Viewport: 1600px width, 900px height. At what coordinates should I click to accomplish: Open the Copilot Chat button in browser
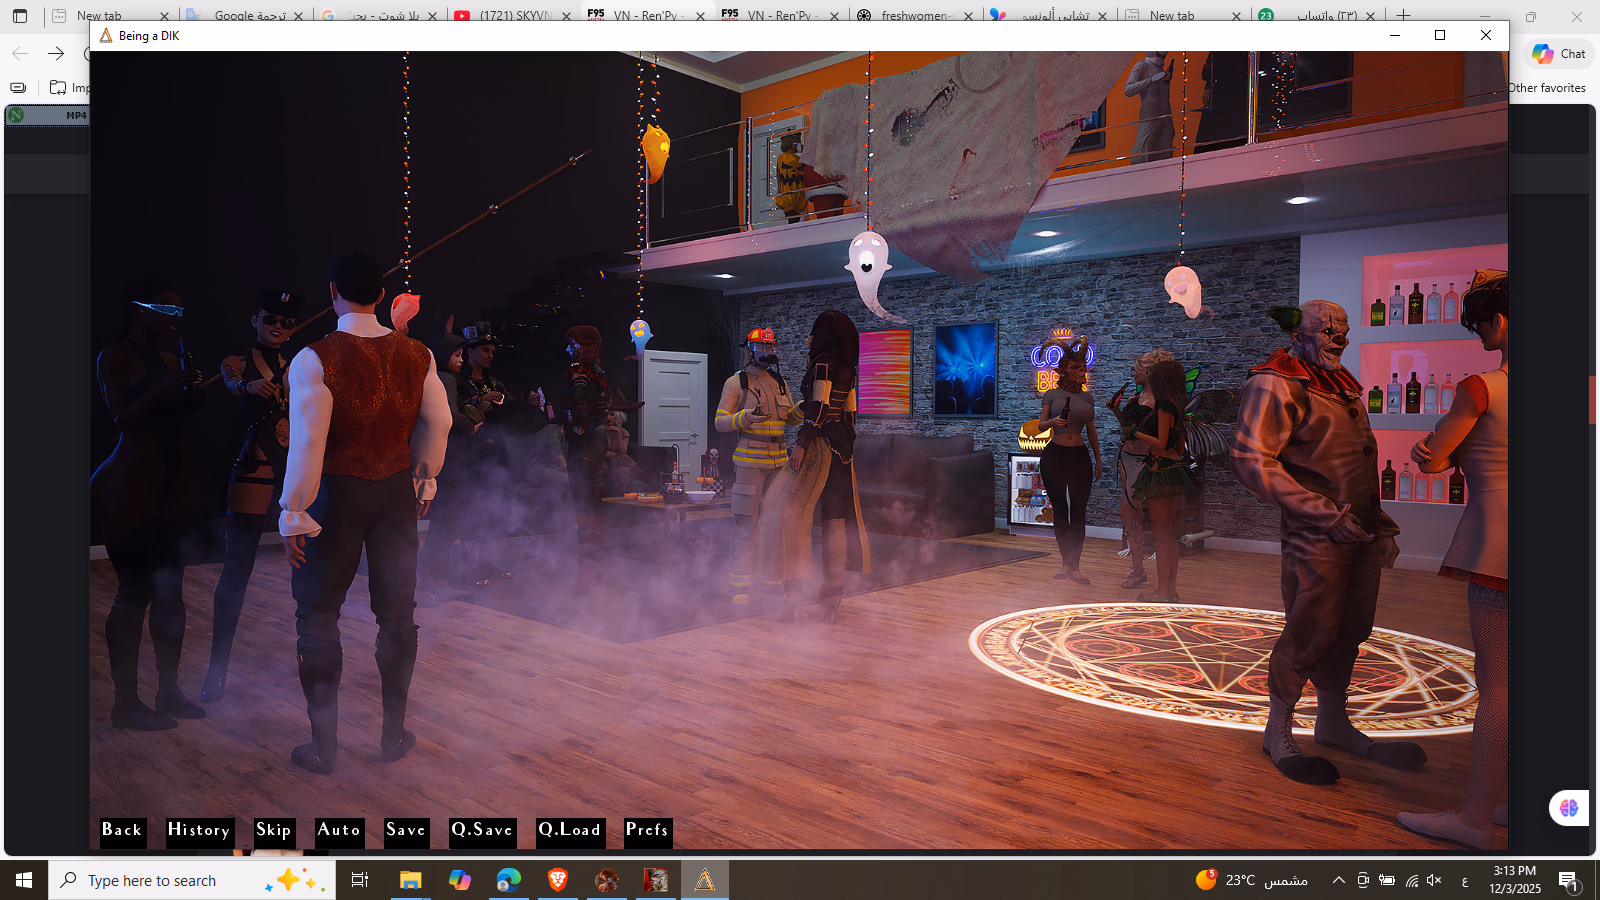(1559, 54)
